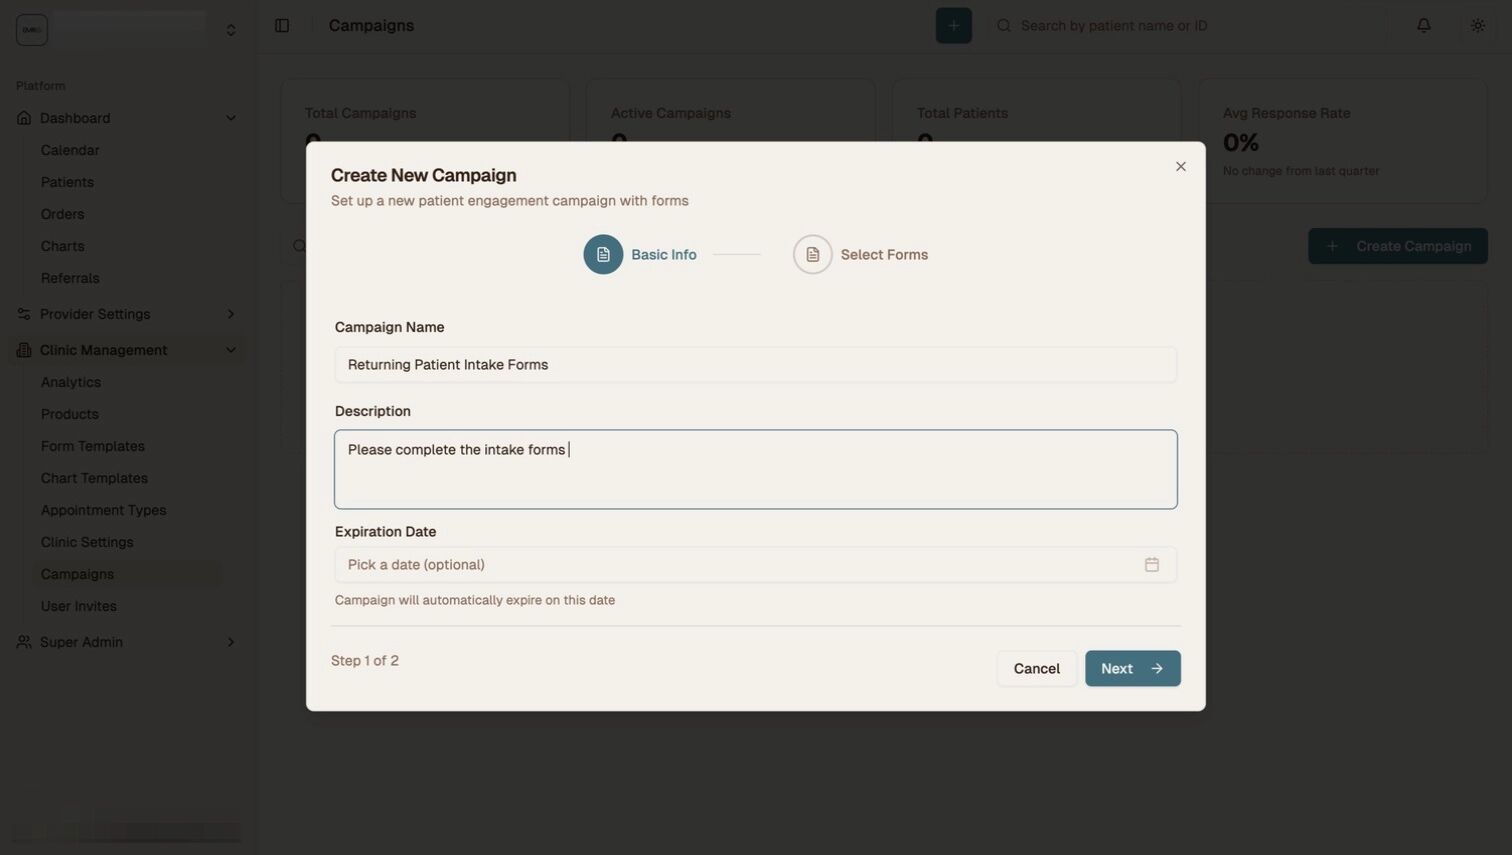
Task: Toggle the sidebar panel icon
Action: 282,26
